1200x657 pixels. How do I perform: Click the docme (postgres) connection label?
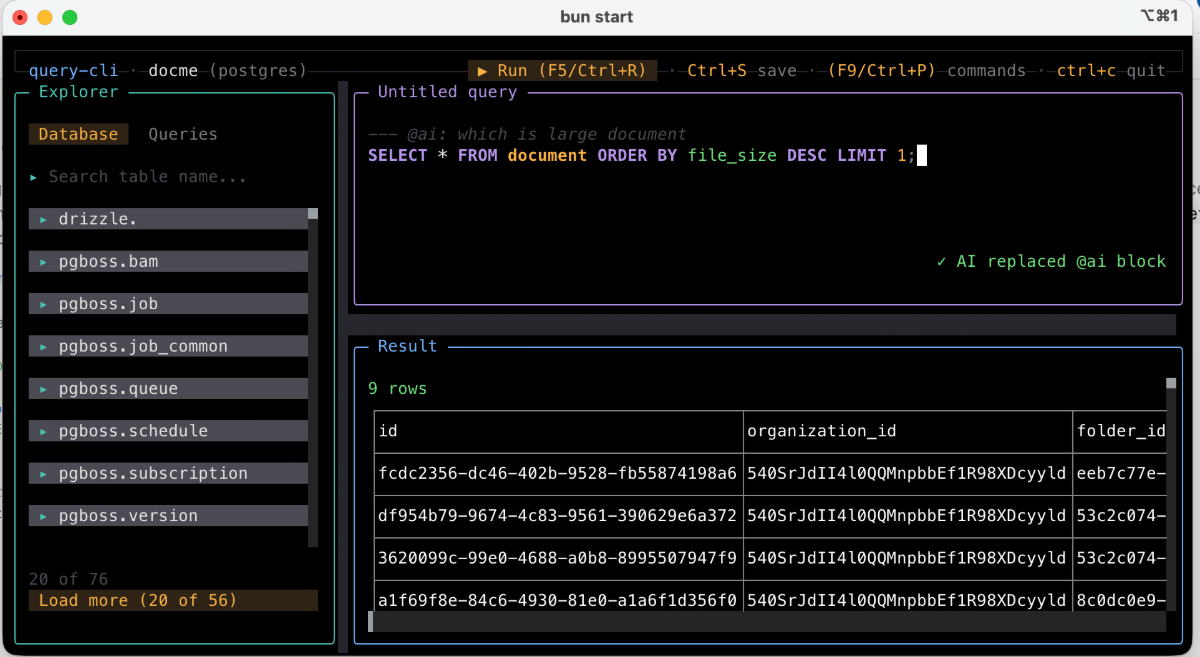[228, 71]
